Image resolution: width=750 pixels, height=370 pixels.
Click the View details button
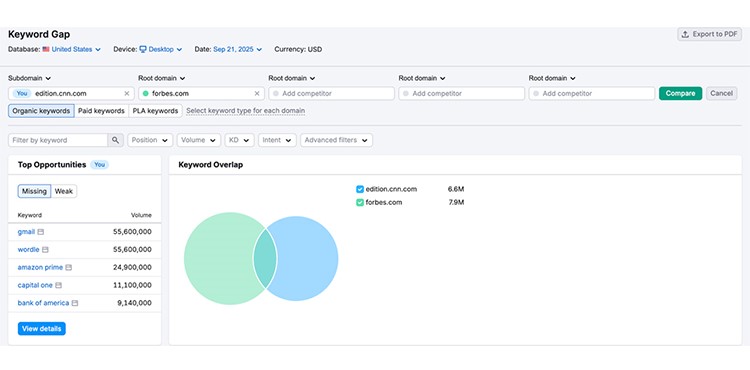[x=42, y=329]
